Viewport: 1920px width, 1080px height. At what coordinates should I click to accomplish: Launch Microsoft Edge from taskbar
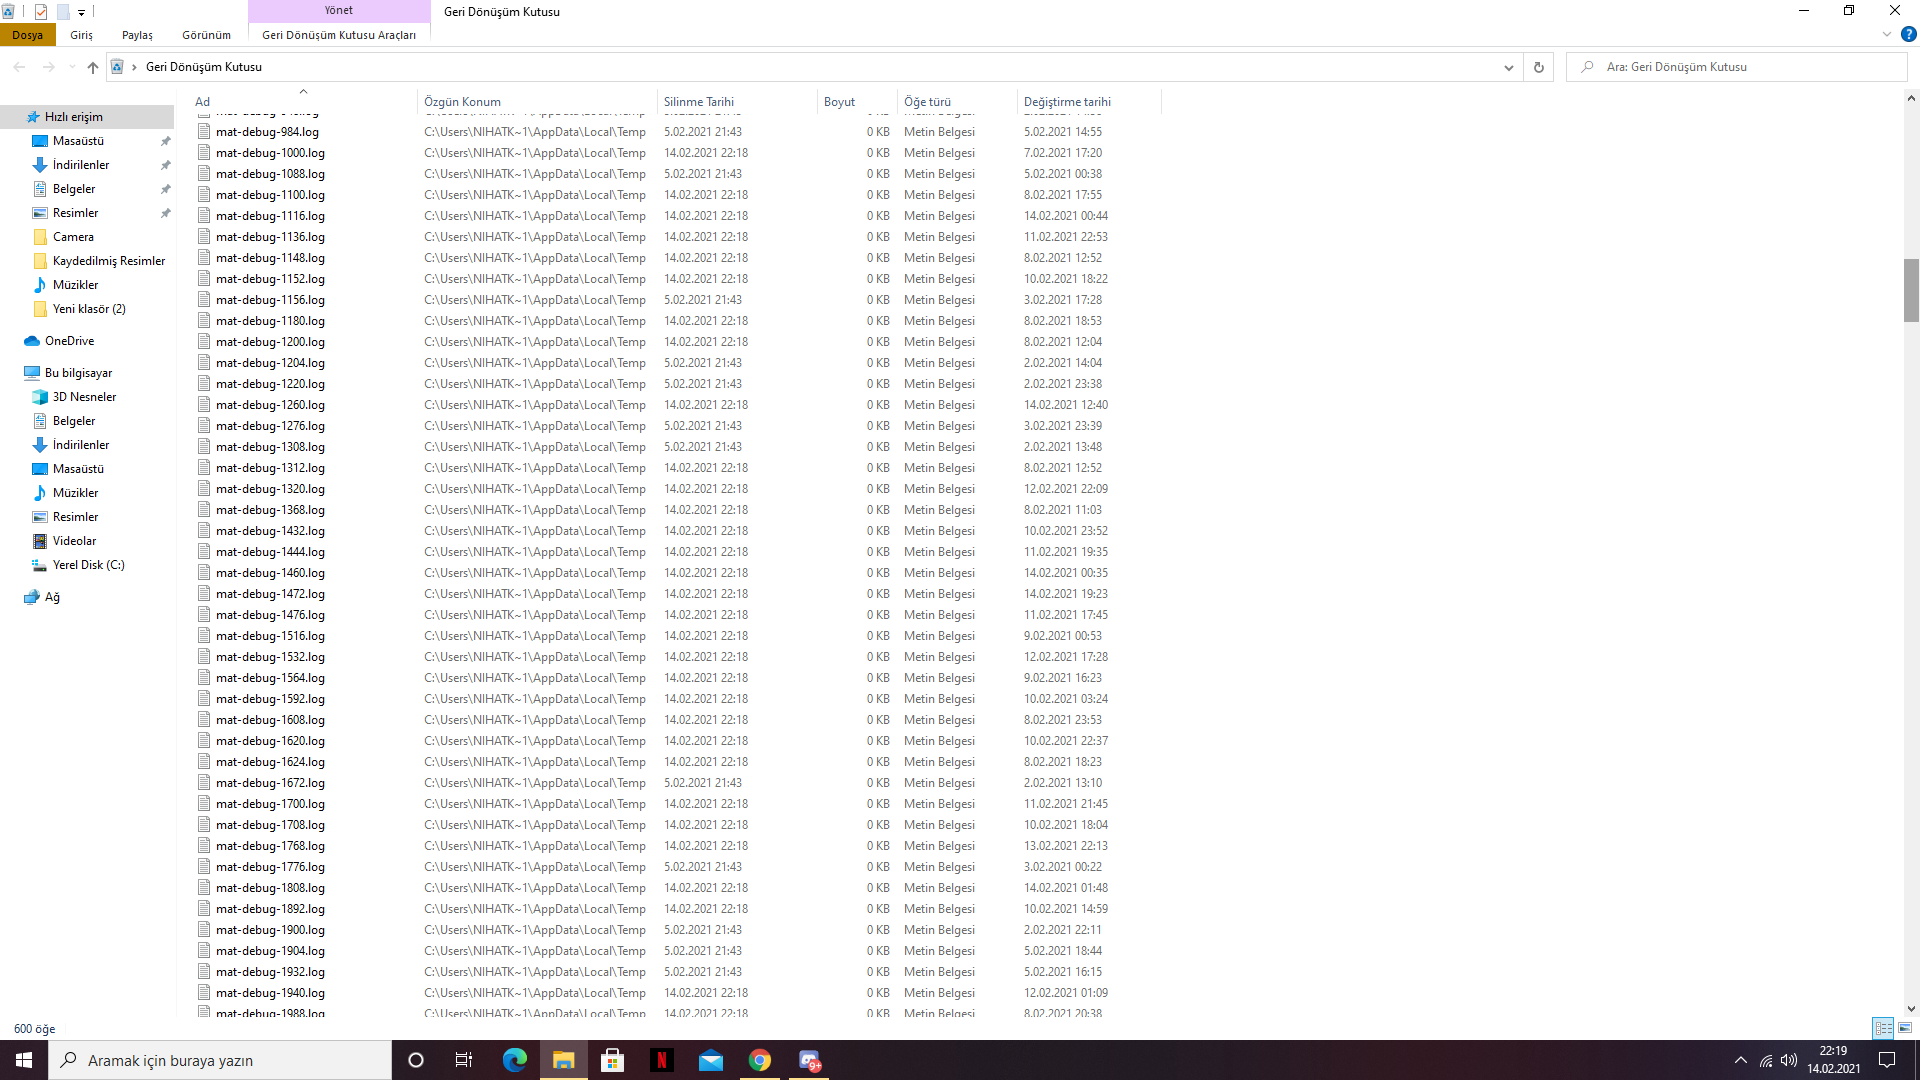click(514, 1060)
